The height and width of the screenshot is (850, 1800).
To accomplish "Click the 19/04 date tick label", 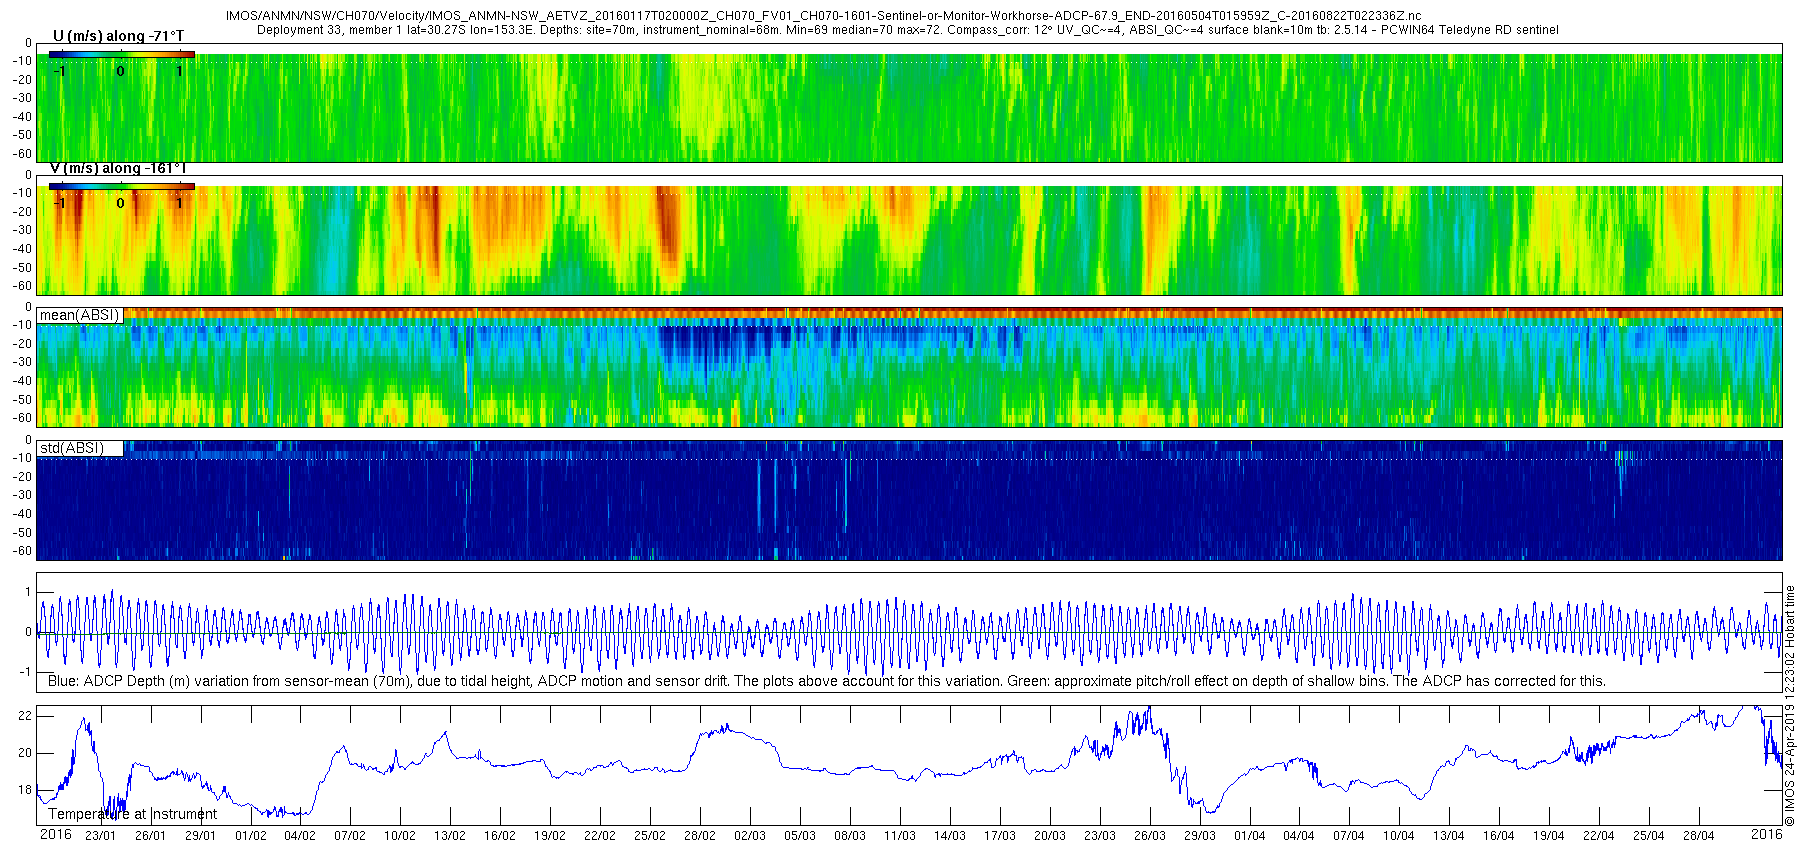I will (1549, 836).
